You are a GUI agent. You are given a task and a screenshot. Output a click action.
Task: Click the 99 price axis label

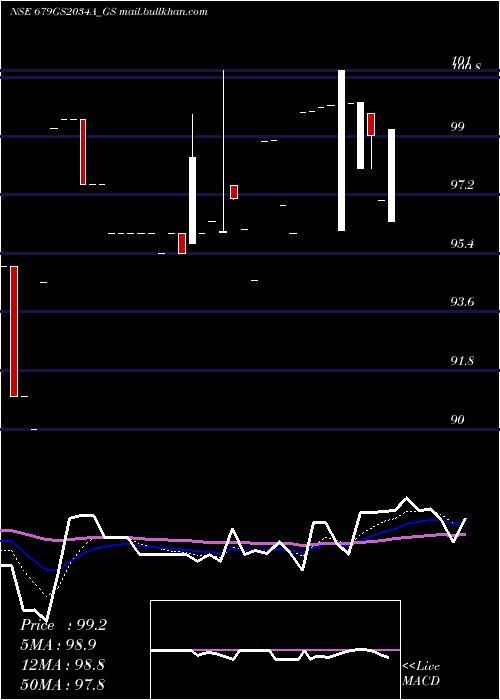click(x=458, y=126)
